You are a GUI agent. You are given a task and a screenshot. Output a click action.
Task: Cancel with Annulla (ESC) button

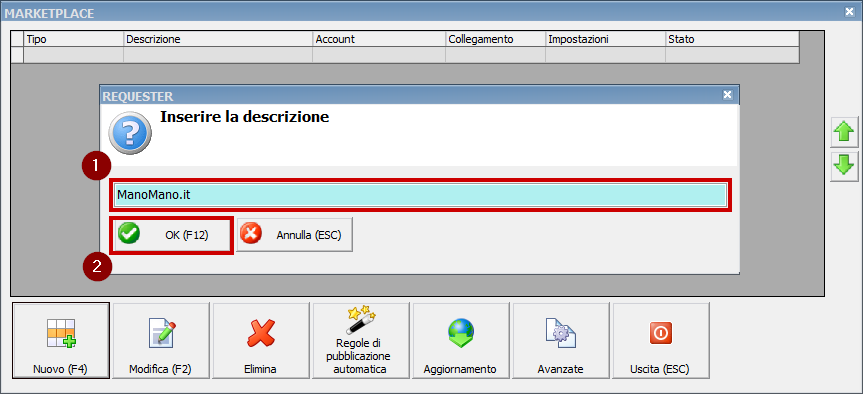(x=294, y=235)
